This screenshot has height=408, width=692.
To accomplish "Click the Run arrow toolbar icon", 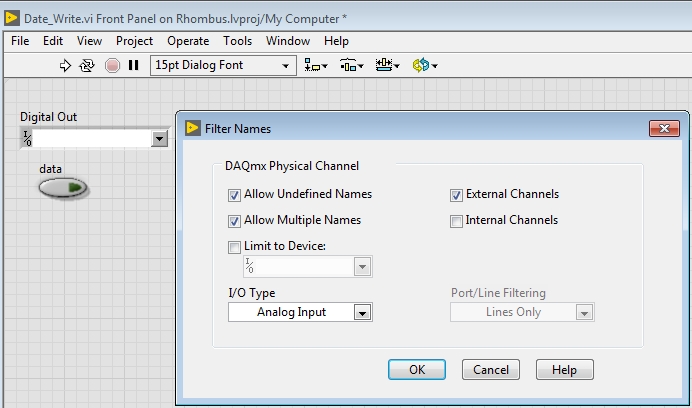I will click(65, 65).
